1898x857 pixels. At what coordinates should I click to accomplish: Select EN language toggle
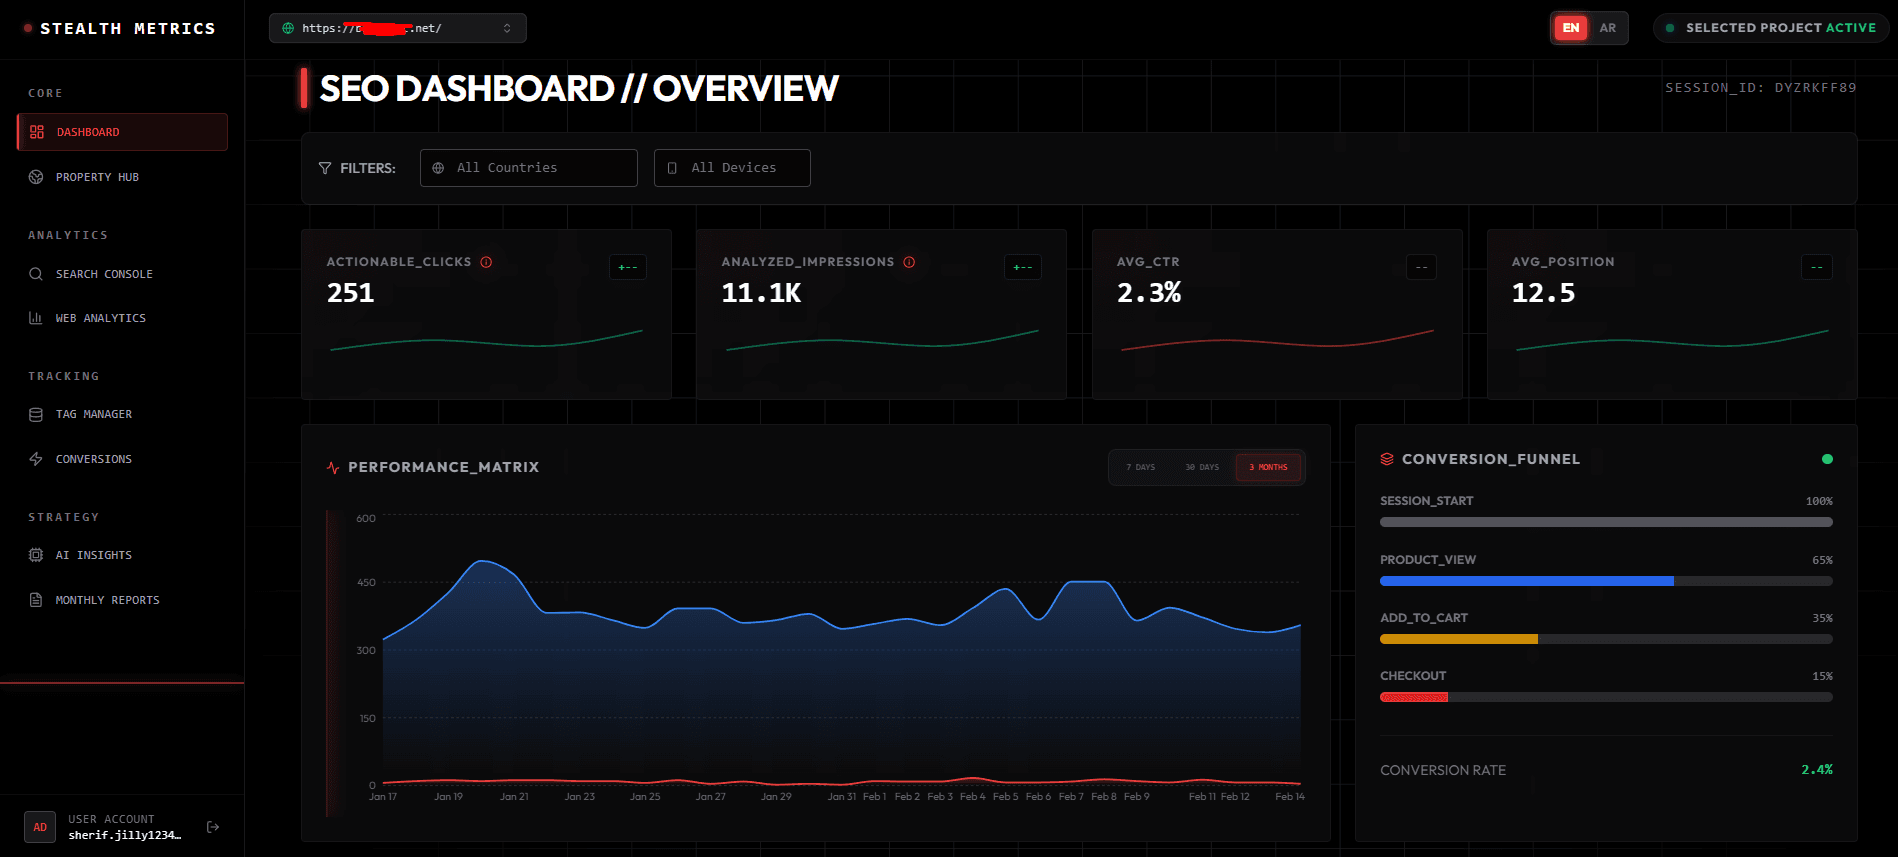coord(1571,28)
